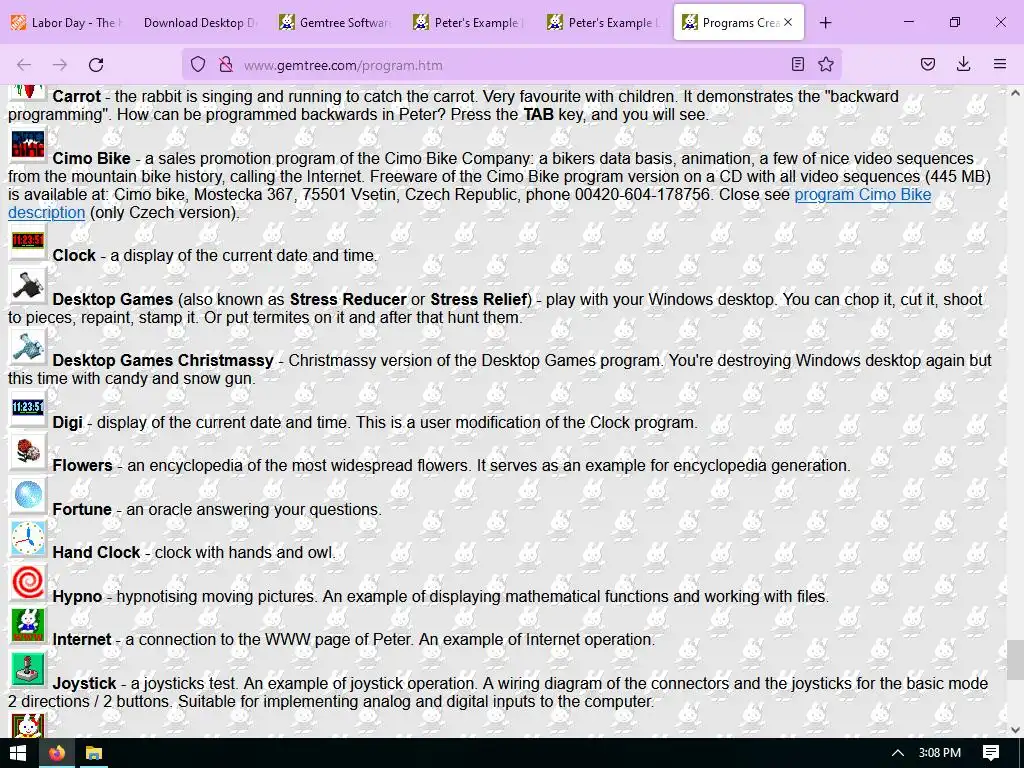Open the Firefox application menu
This screenshot has height=768, width=1024.
999,64
